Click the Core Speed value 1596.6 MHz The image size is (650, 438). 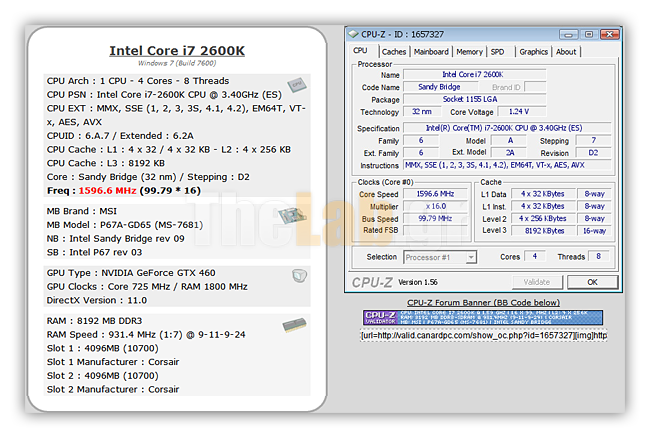point(435,194)
